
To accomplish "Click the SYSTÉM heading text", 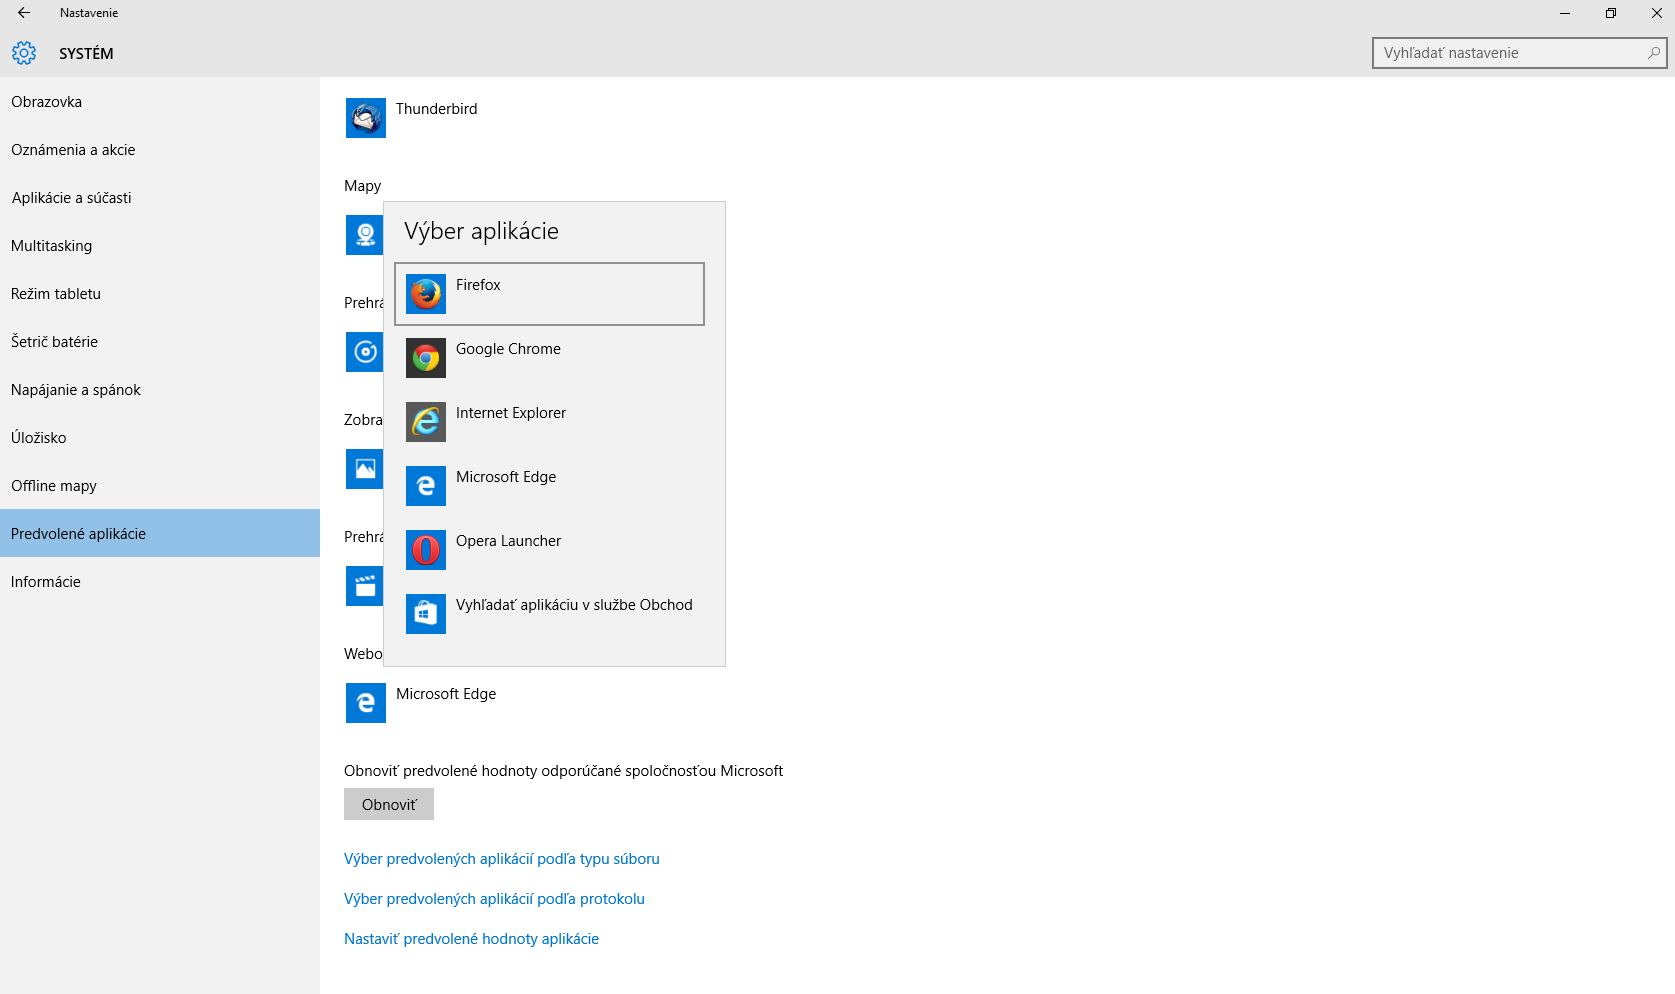I will pos(86,54).
